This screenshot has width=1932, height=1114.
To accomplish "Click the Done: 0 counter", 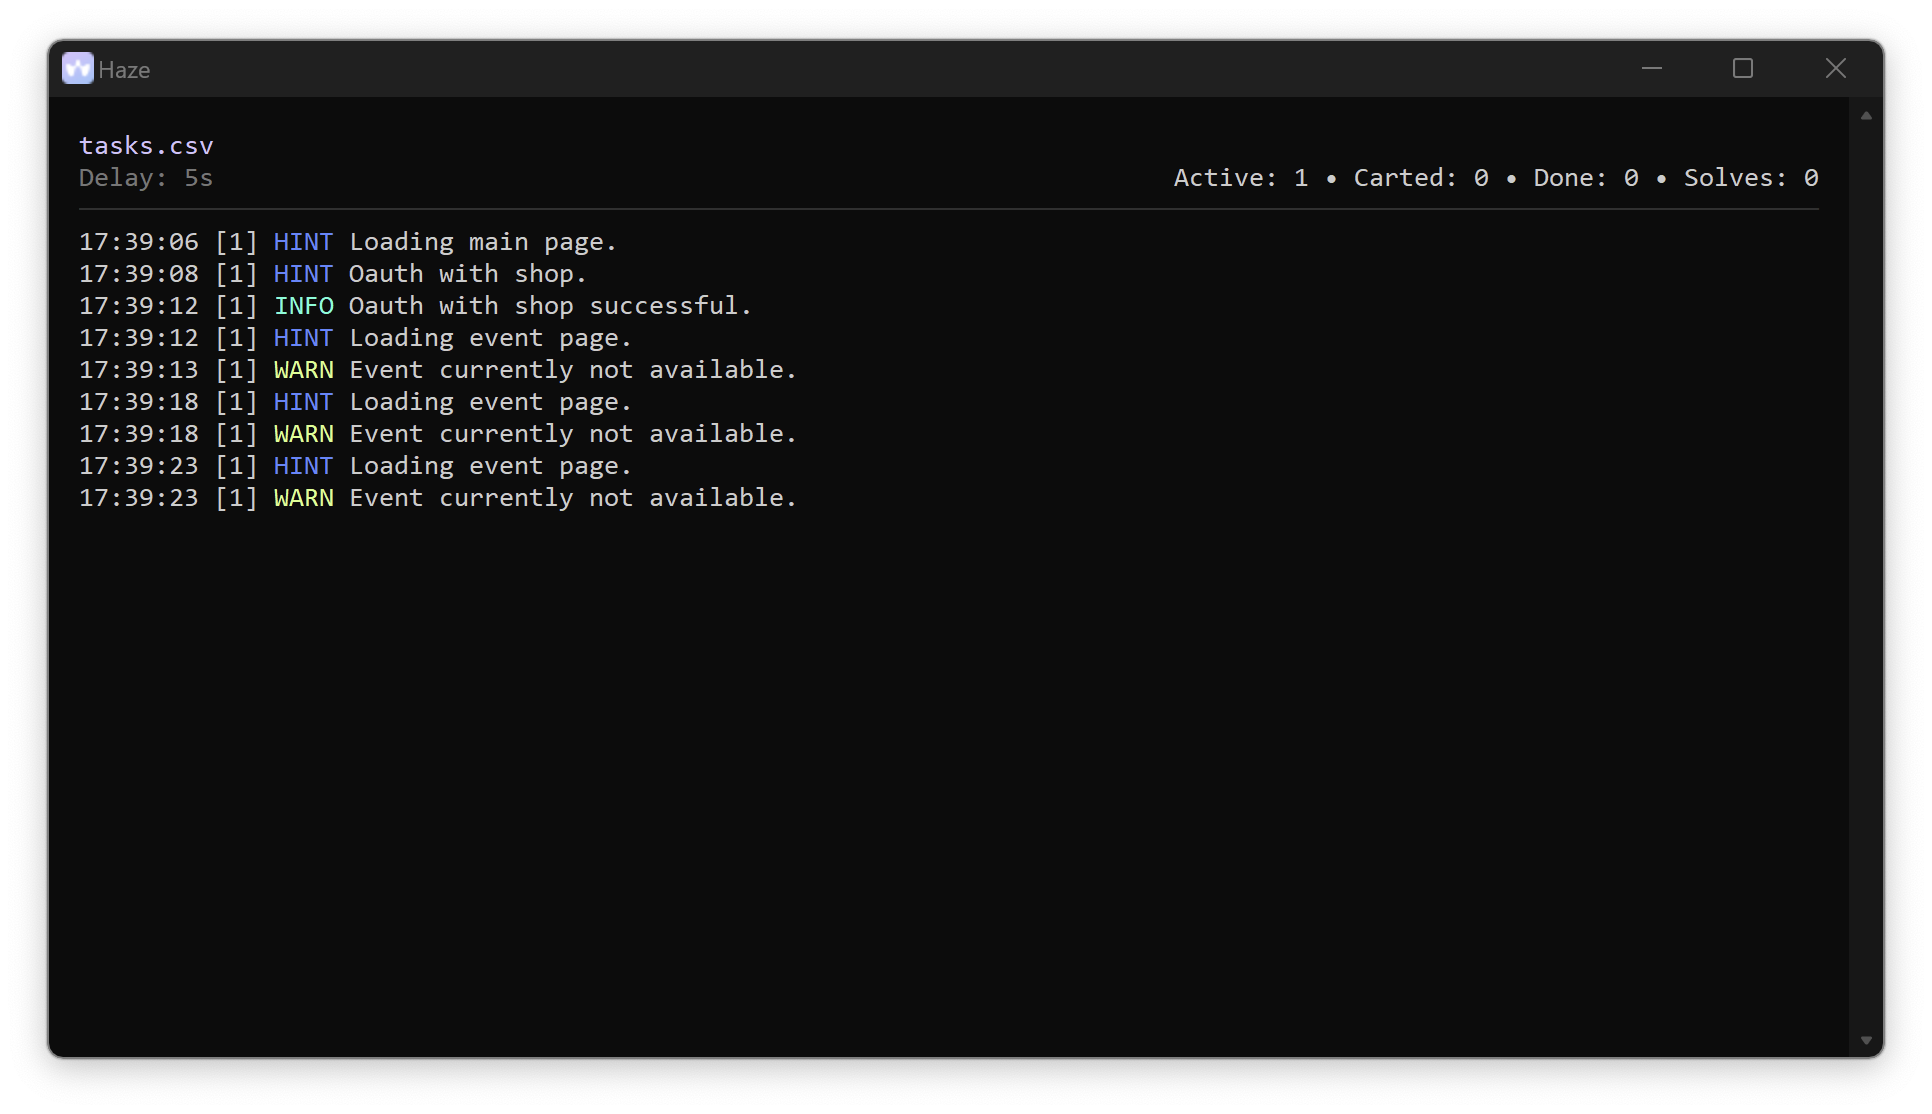I will pos(1586,178).
